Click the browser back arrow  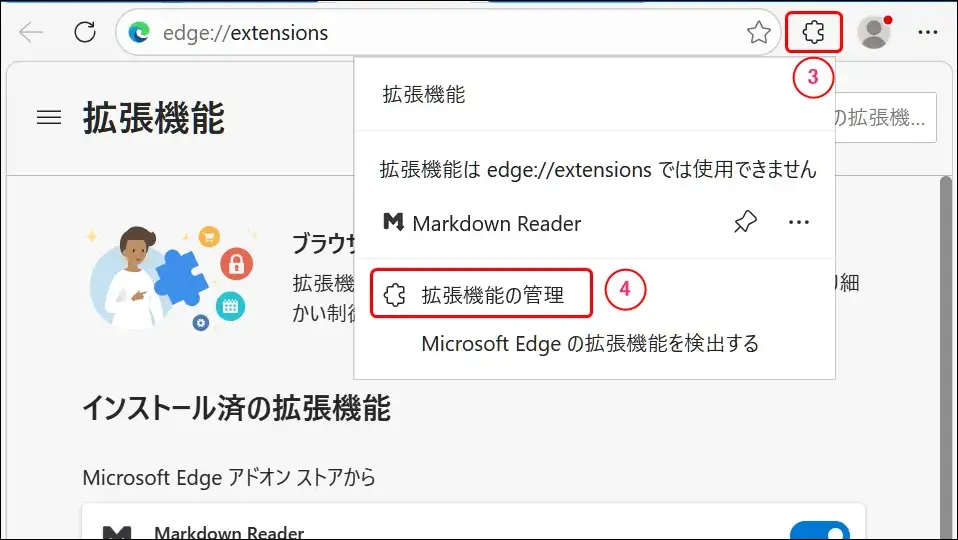pyautogui.click(x=32, y=33)
